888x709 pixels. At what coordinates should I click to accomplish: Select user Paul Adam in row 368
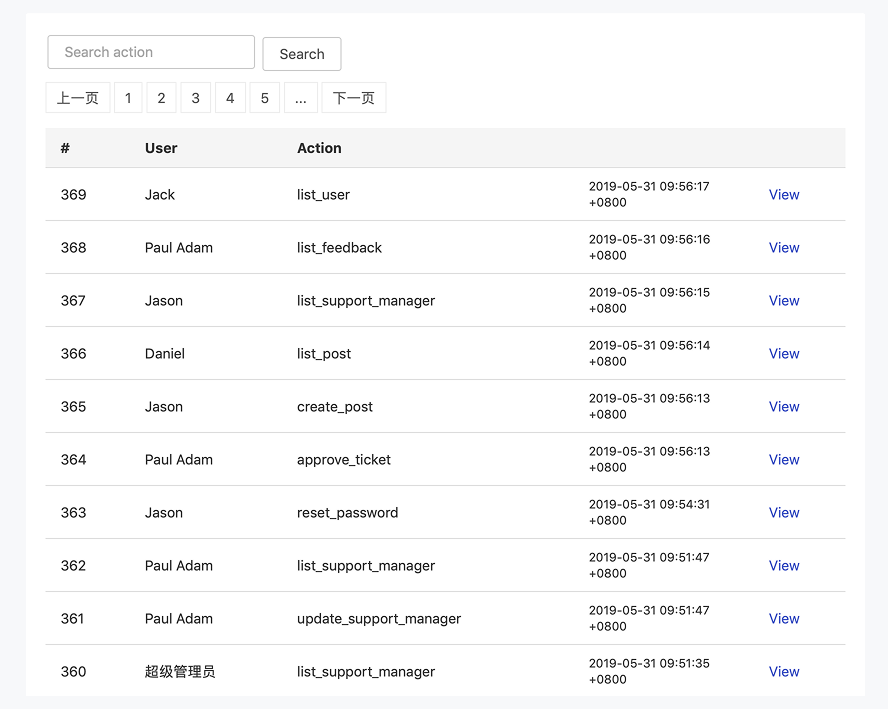pos(179,247)
